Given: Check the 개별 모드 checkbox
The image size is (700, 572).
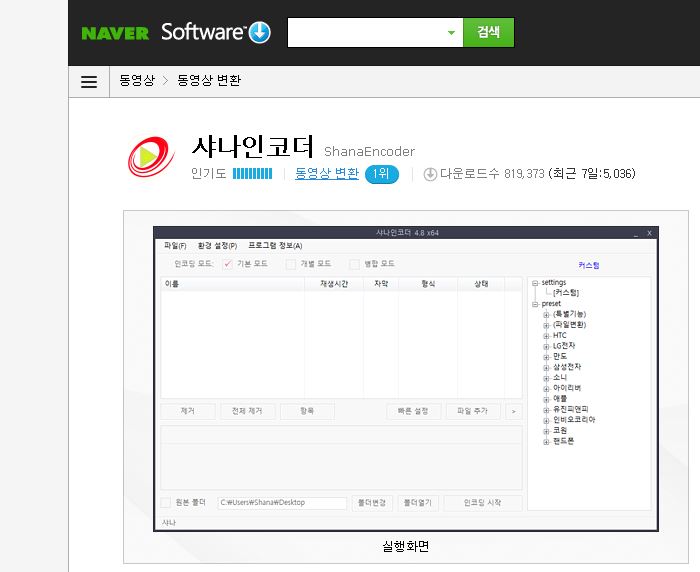Looking at the screenshot, I should tap(291, 264).
